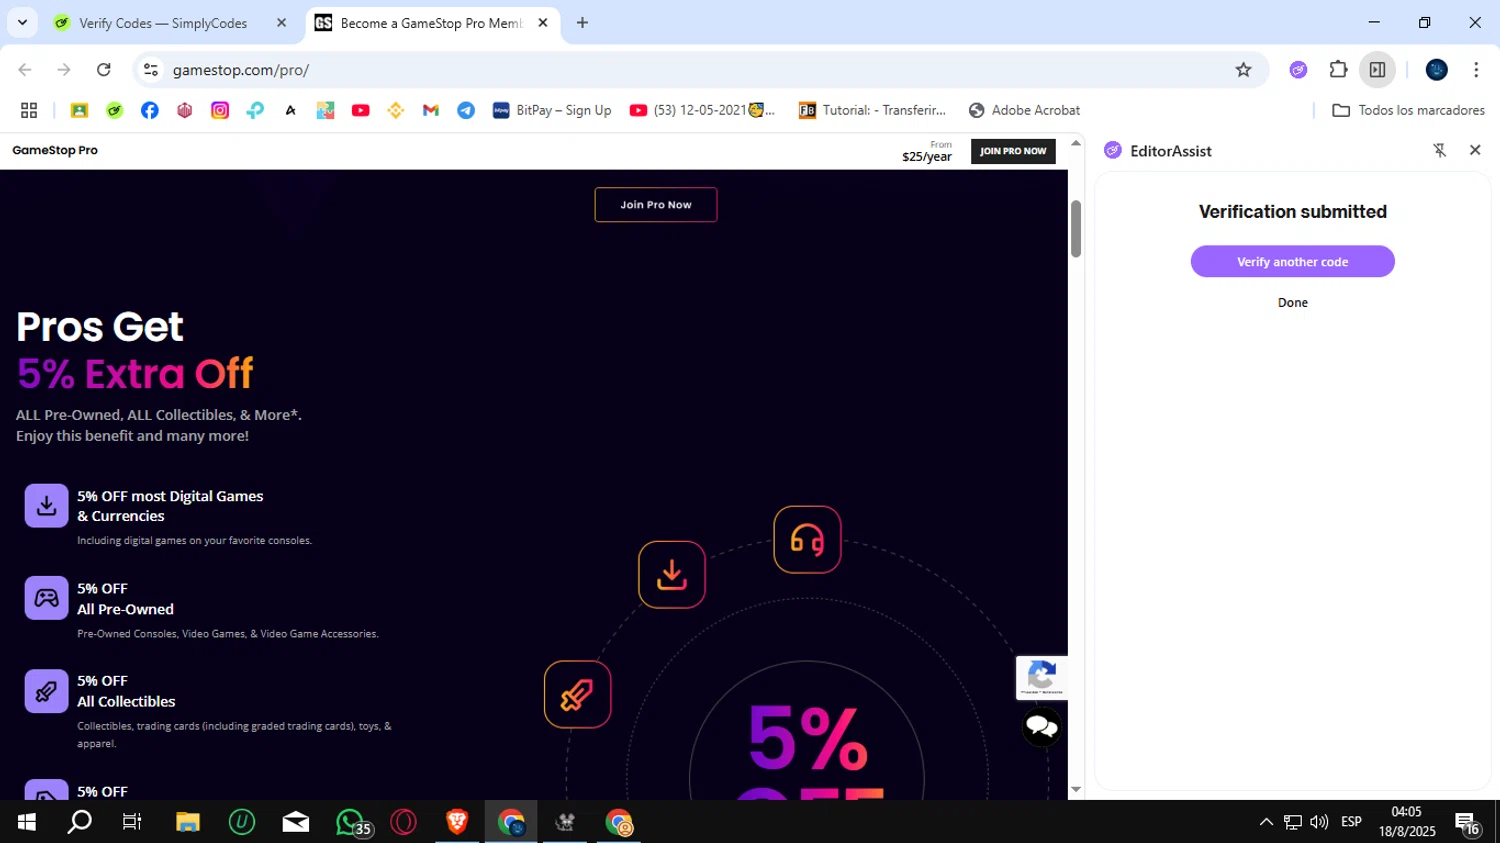The image size is (1500, 843).
Task: Click orange sword icon in the graphic
Action: coord(578,694)
